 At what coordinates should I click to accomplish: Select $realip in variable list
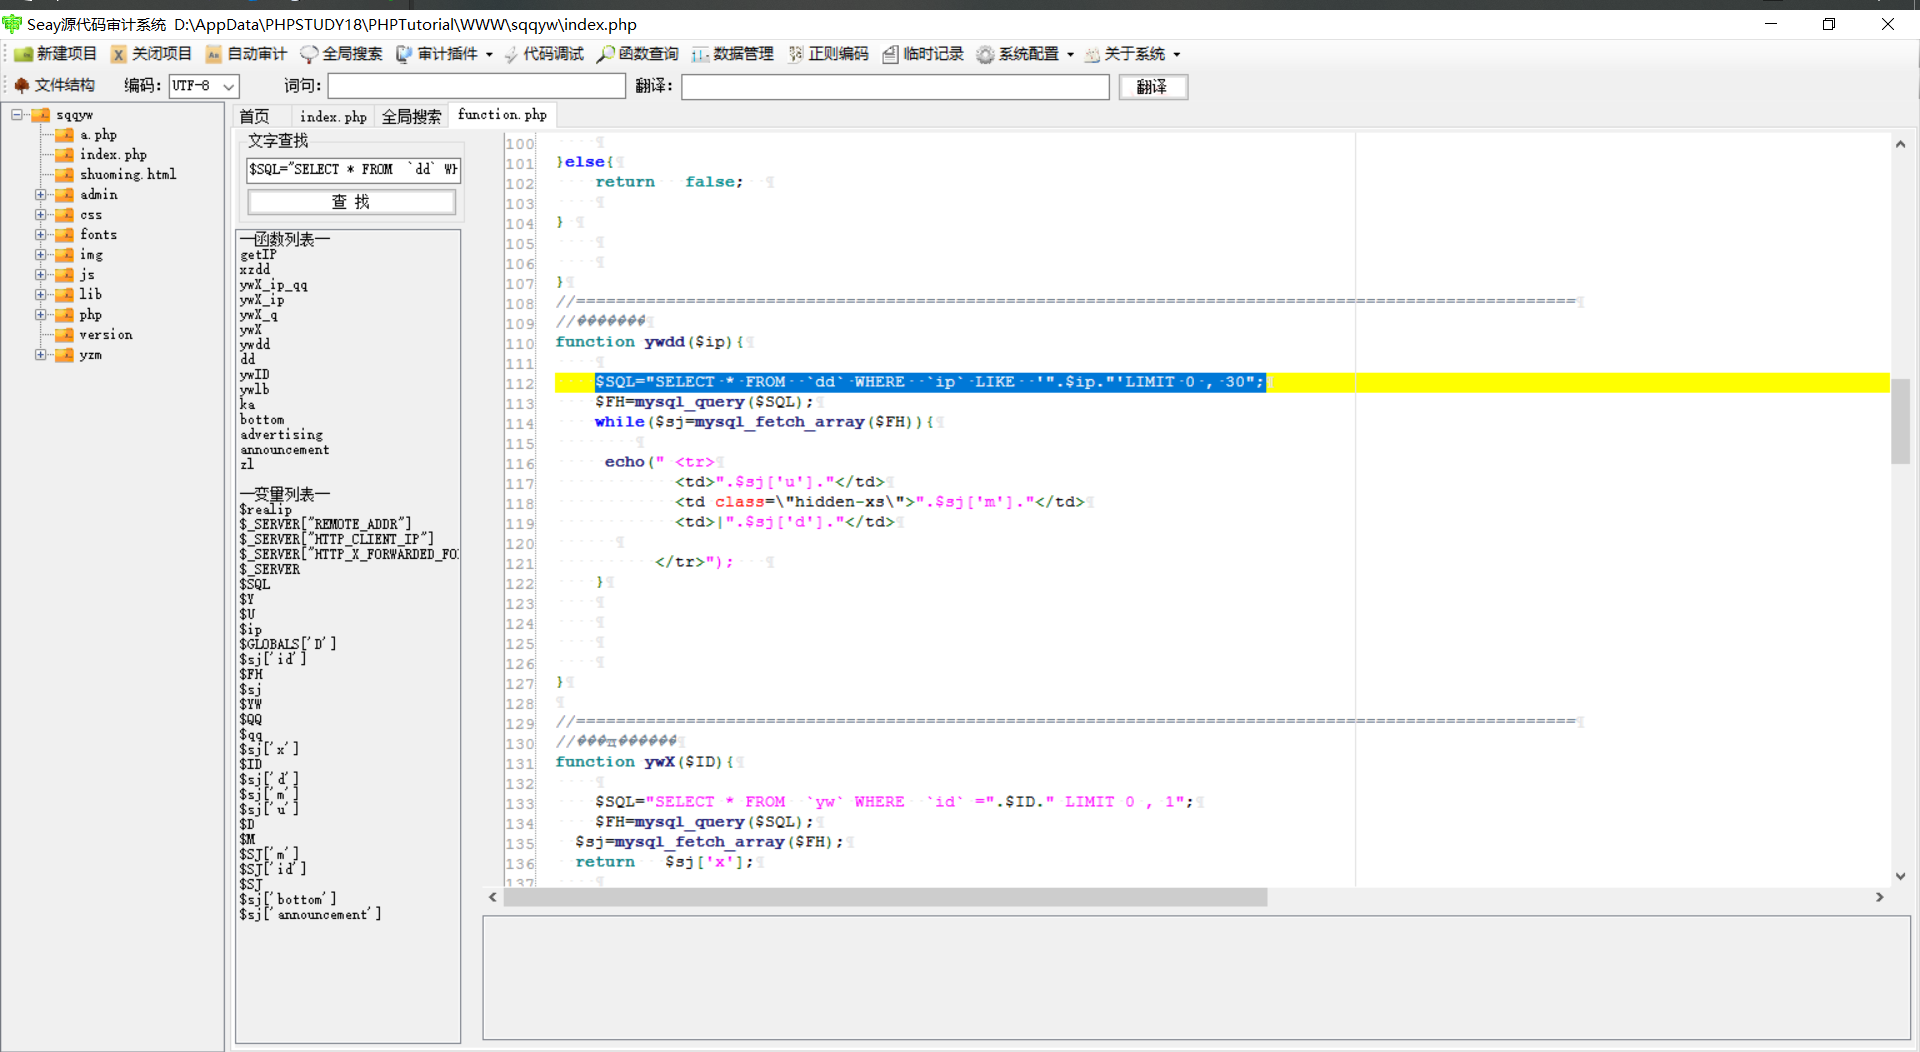pyautogui.click(x=266, y=509)
